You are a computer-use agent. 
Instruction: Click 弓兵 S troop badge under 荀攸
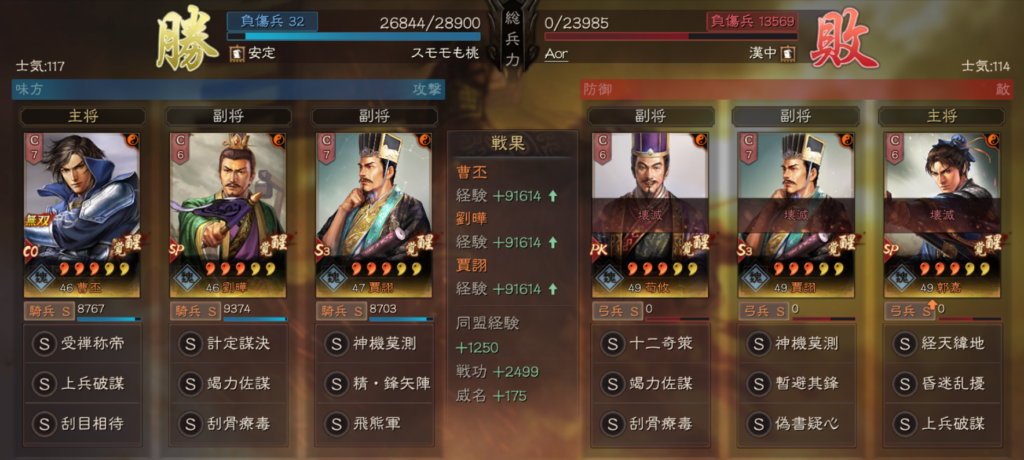617,311
